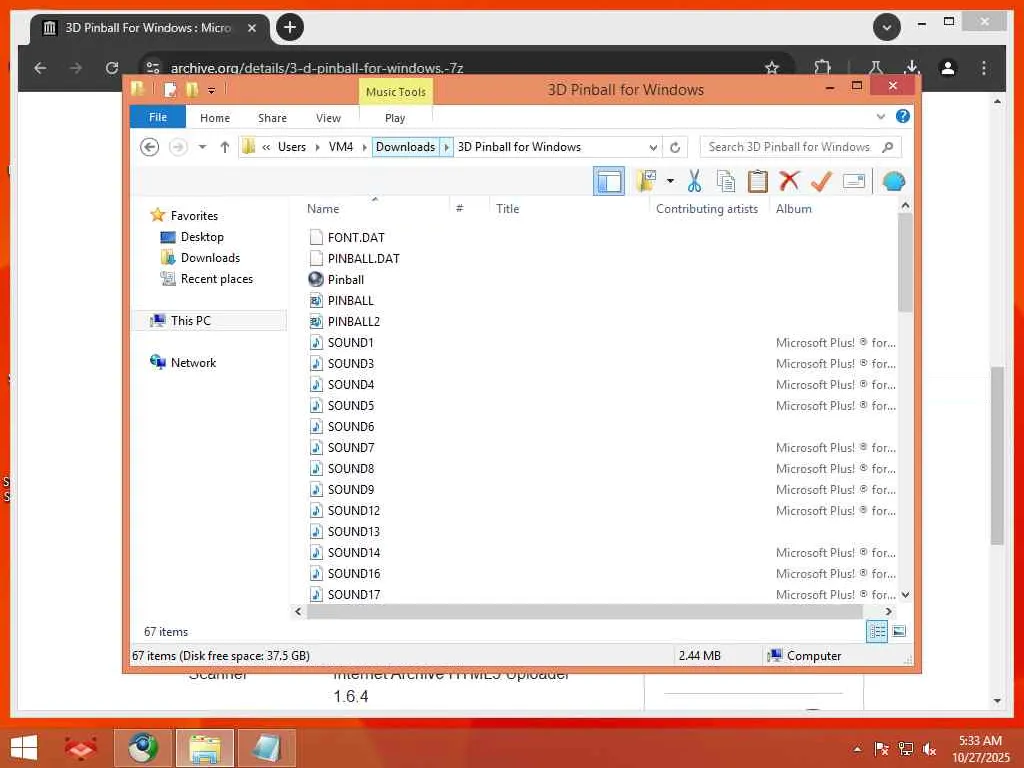This screenshot has width=1024, height=768.
Task: Click the Up one level arrow
Action: pos(225,147)
